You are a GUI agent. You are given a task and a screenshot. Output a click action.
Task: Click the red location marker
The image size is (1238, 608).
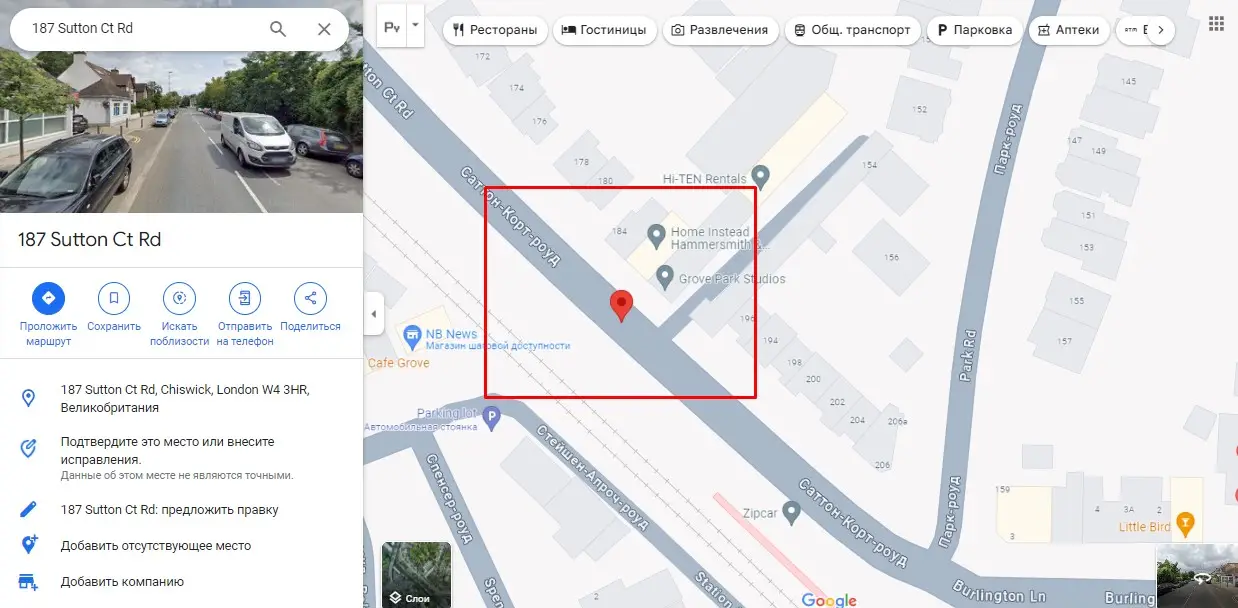[621, 305]
